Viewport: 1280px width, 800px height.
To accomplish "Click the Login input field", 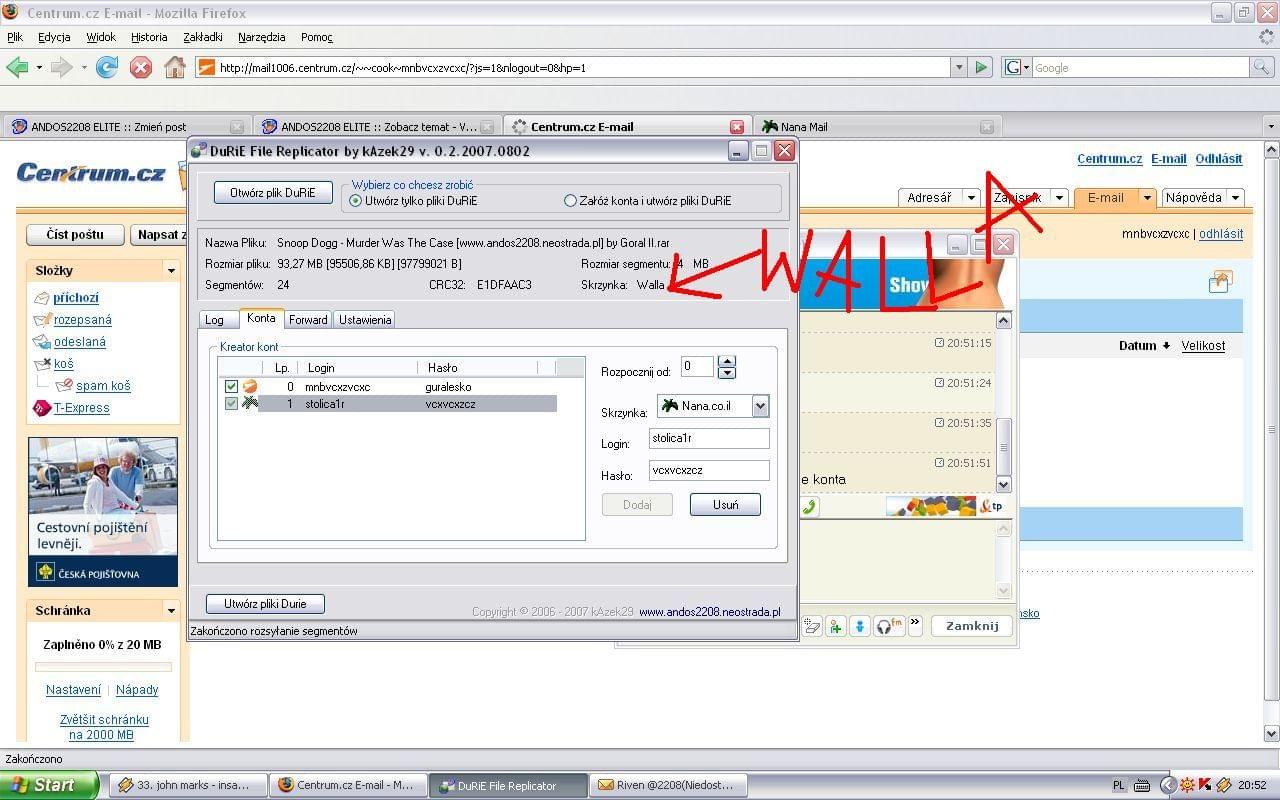I will click(709, 438).
